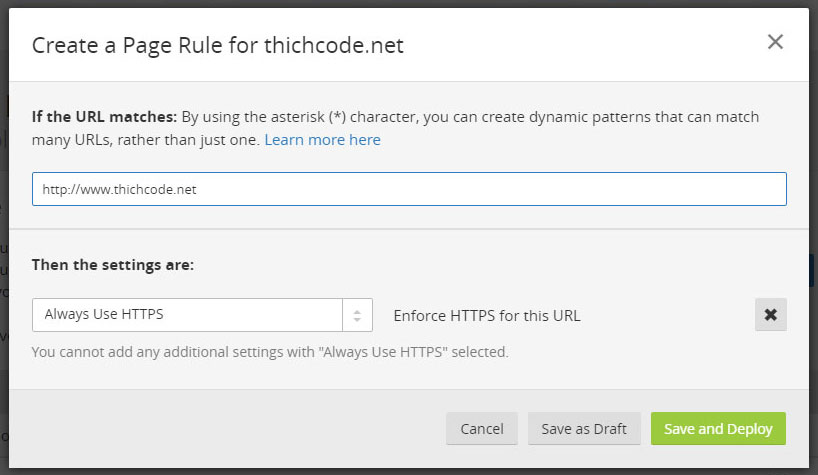Cancel the page rule creation

(482, 429)
